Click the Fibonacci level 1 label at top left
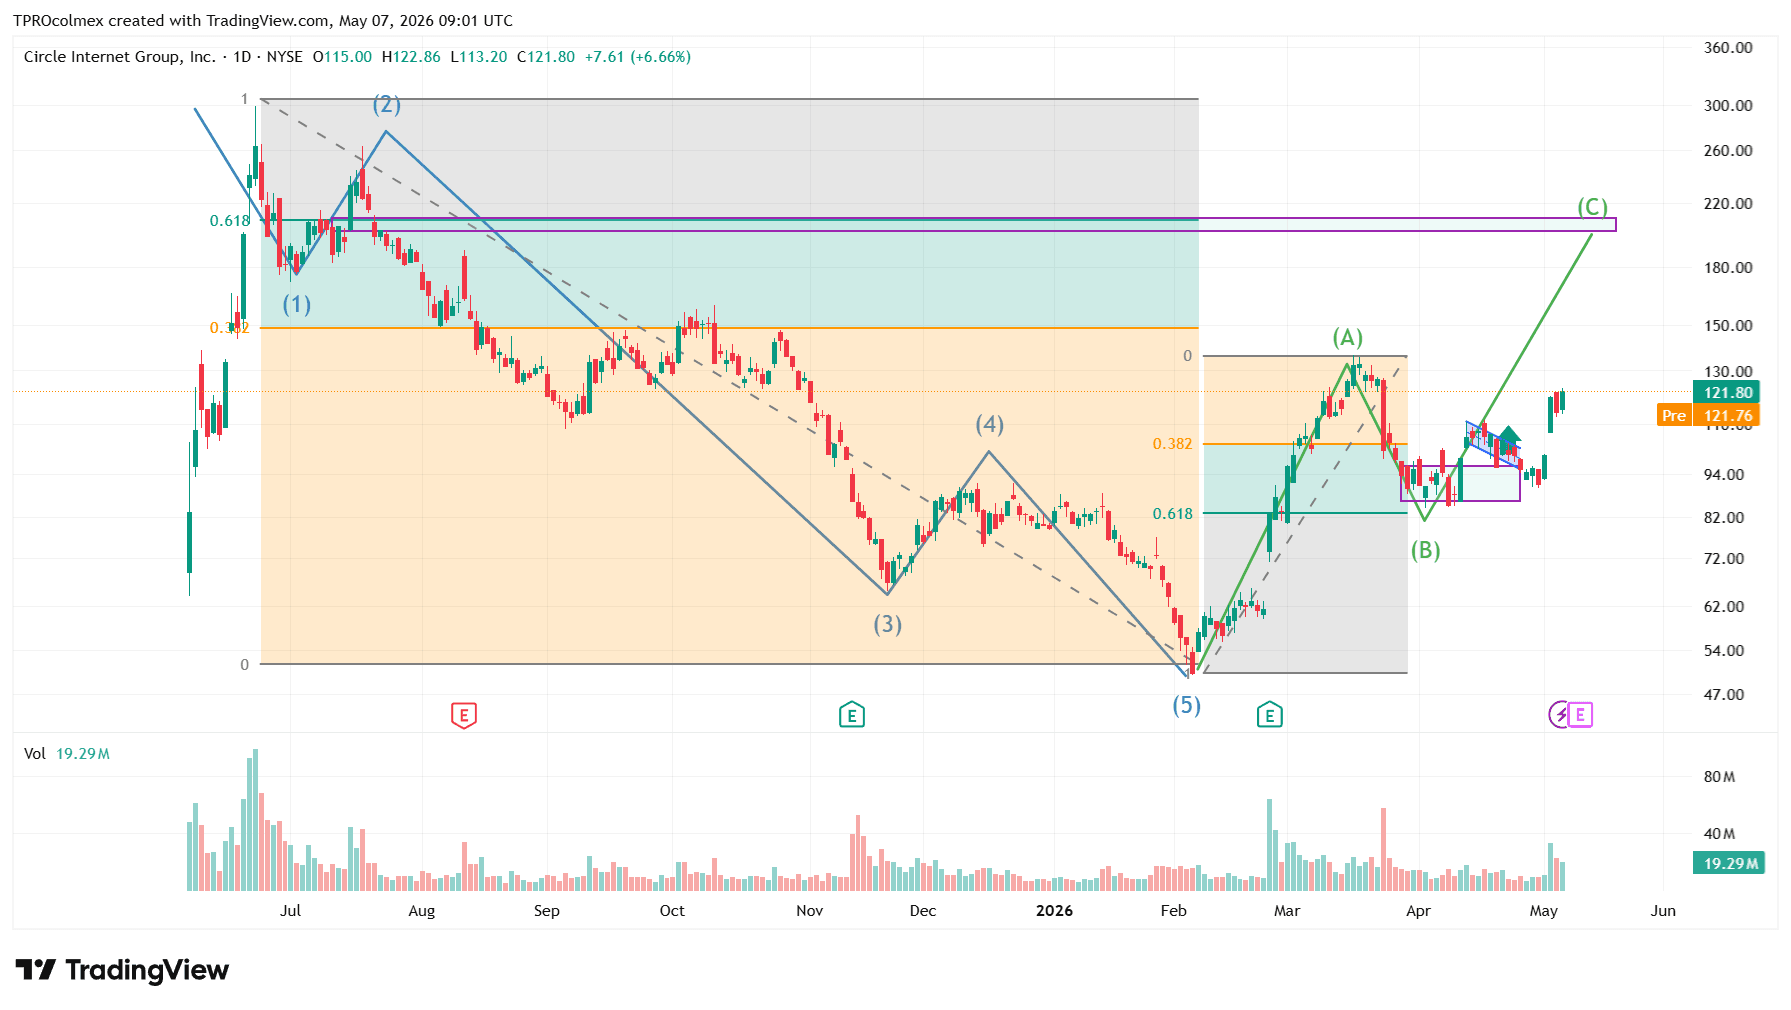The height and width of the screenshot is (1010, 1791). click(244, 99)
